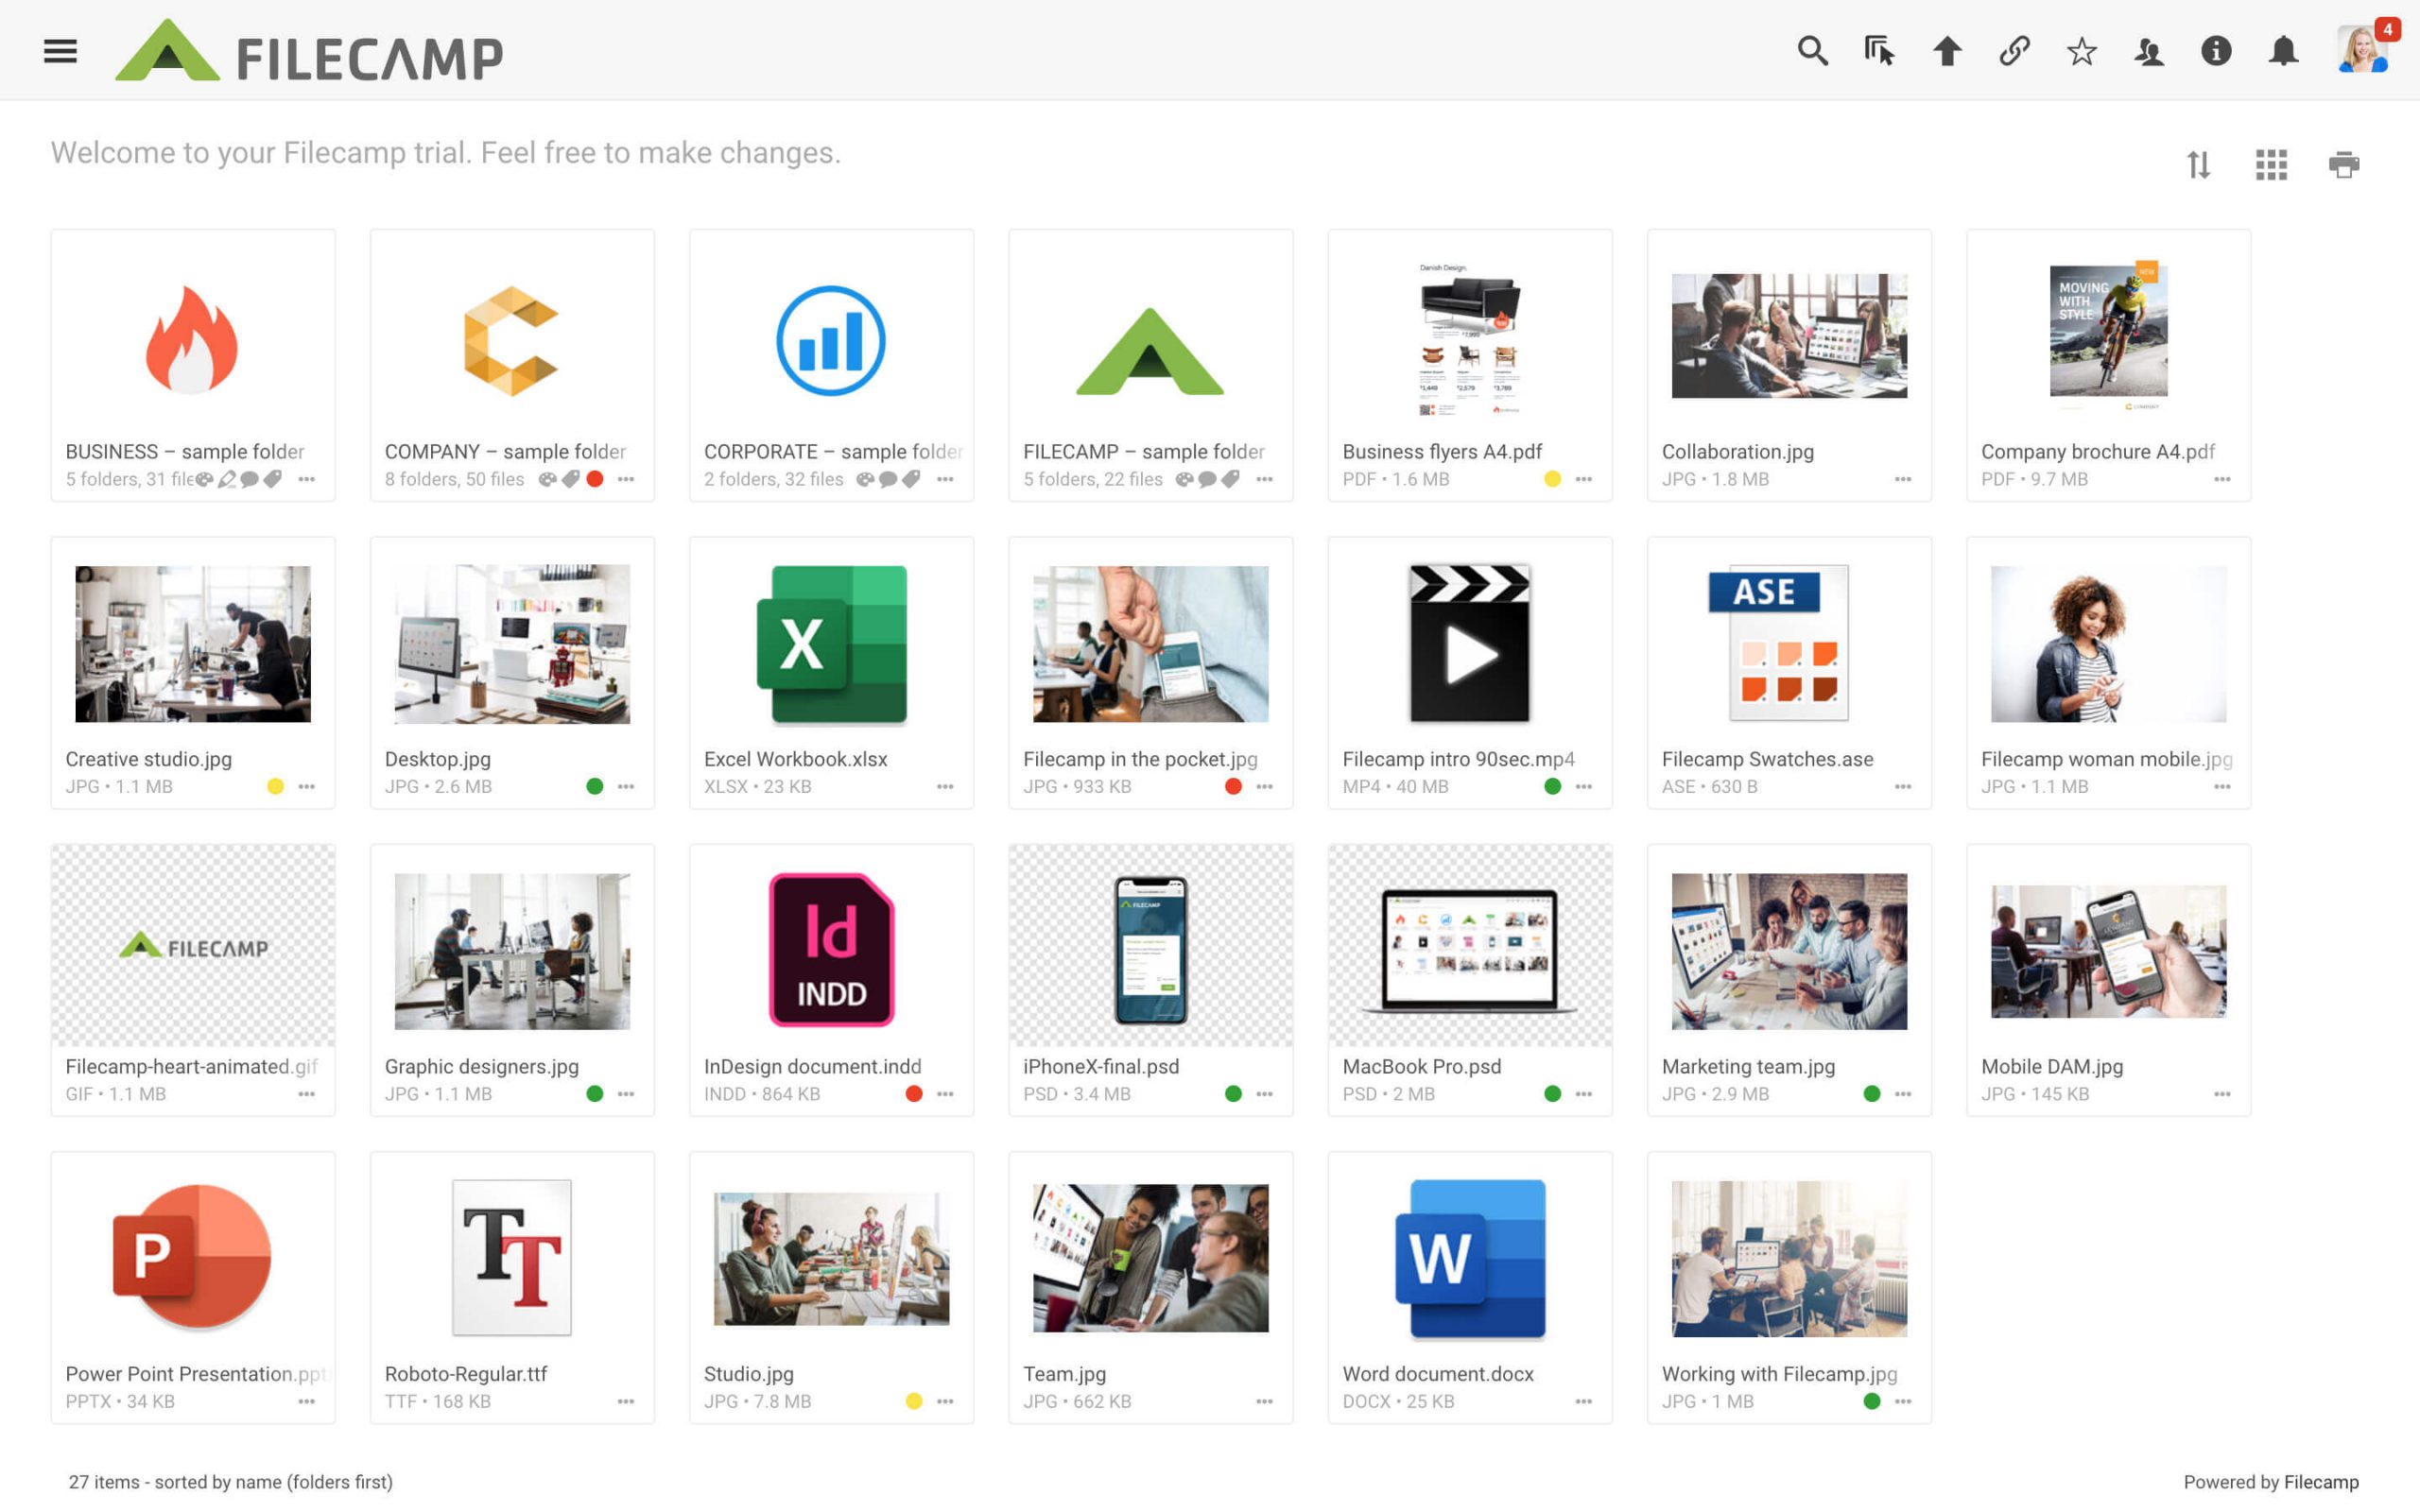Viewport: 2420px width, 1512px height.
Task: Open more options for Desktop.jpg
Action: [626, 787]
